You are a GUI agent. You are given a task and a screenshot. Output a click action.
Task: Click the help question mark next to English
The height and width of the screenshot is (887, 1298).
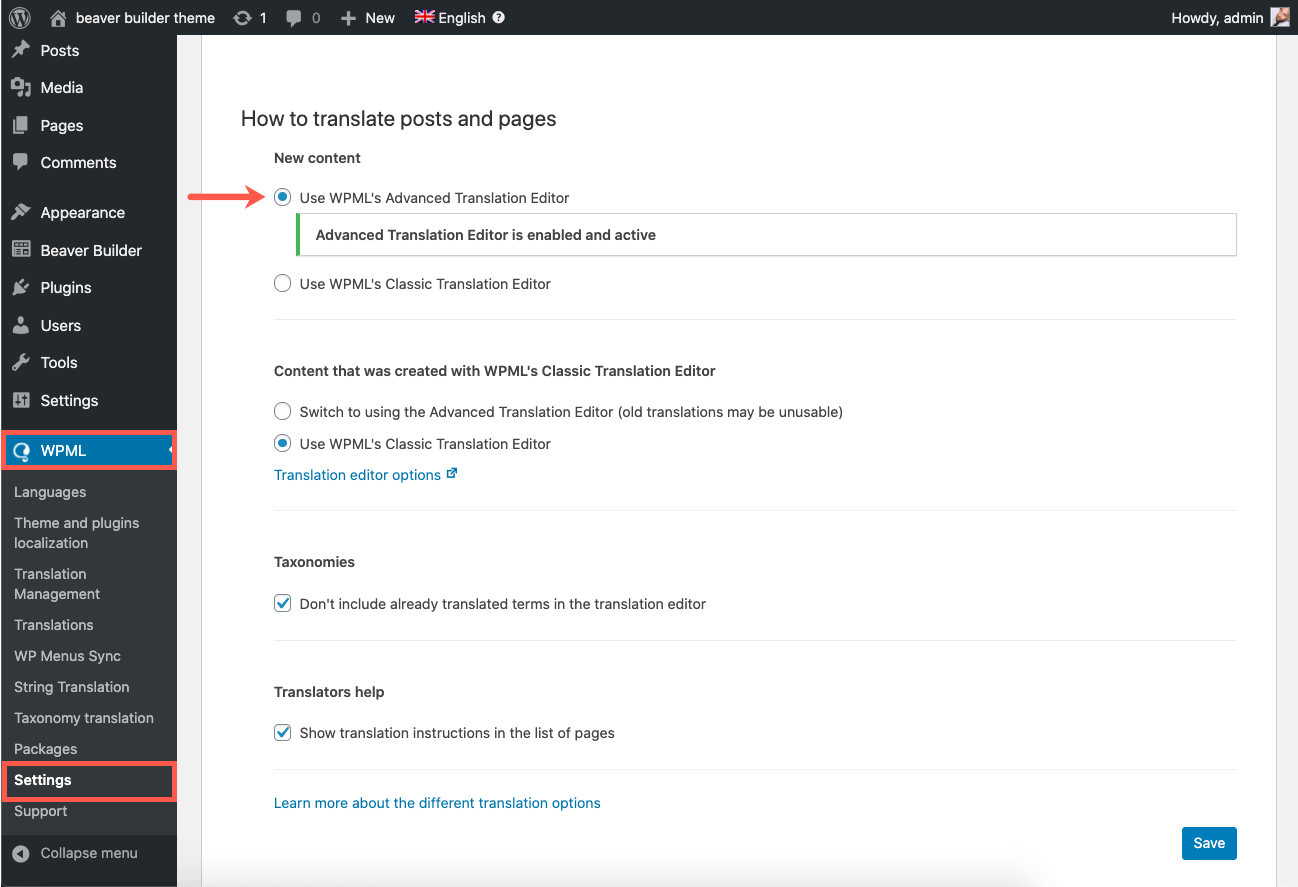(x=499, y=17)
